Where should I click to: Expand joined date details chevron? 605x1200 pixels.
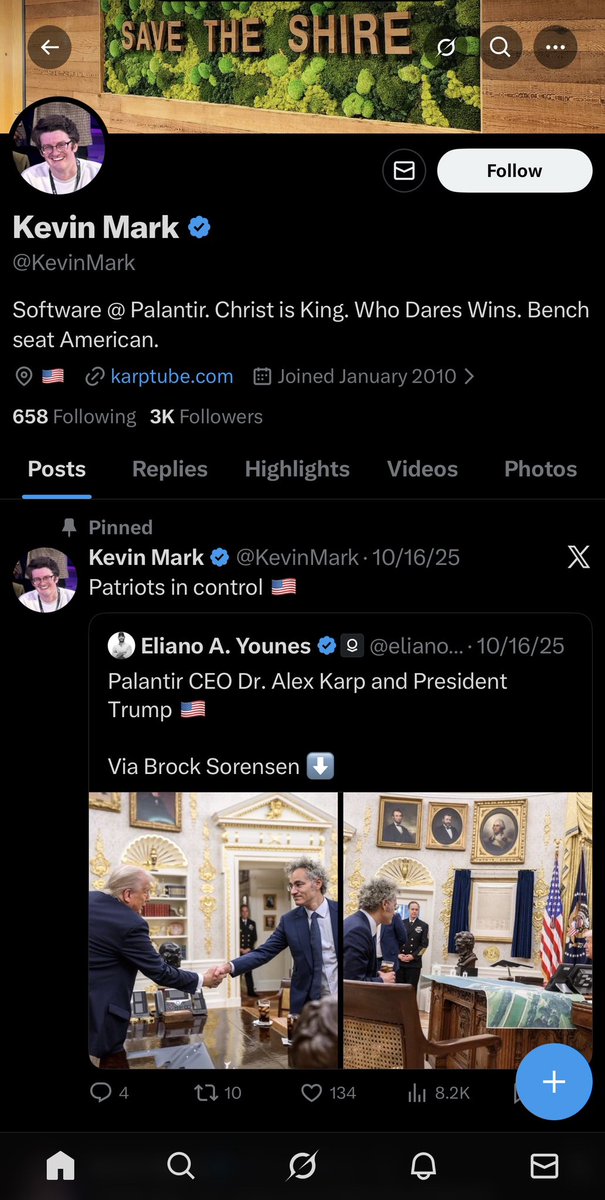tap(470, 377)
